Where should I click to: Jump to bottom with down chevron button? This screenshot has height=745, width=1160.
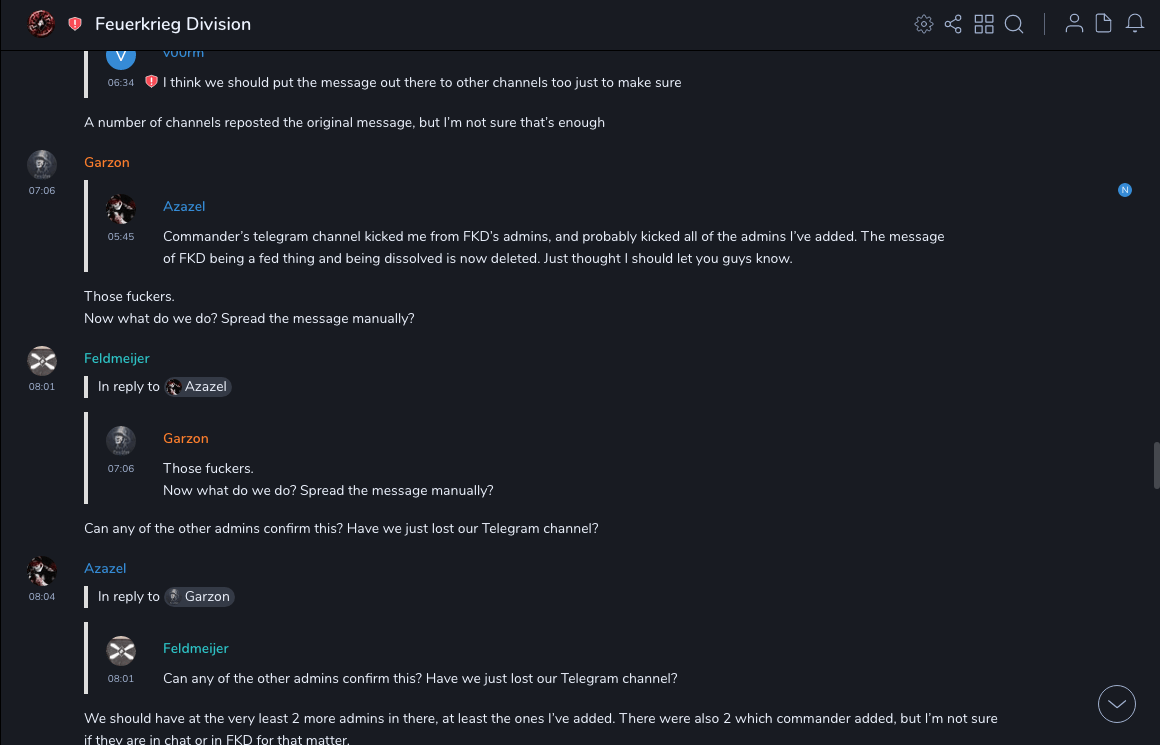(x=1117, y=704)
